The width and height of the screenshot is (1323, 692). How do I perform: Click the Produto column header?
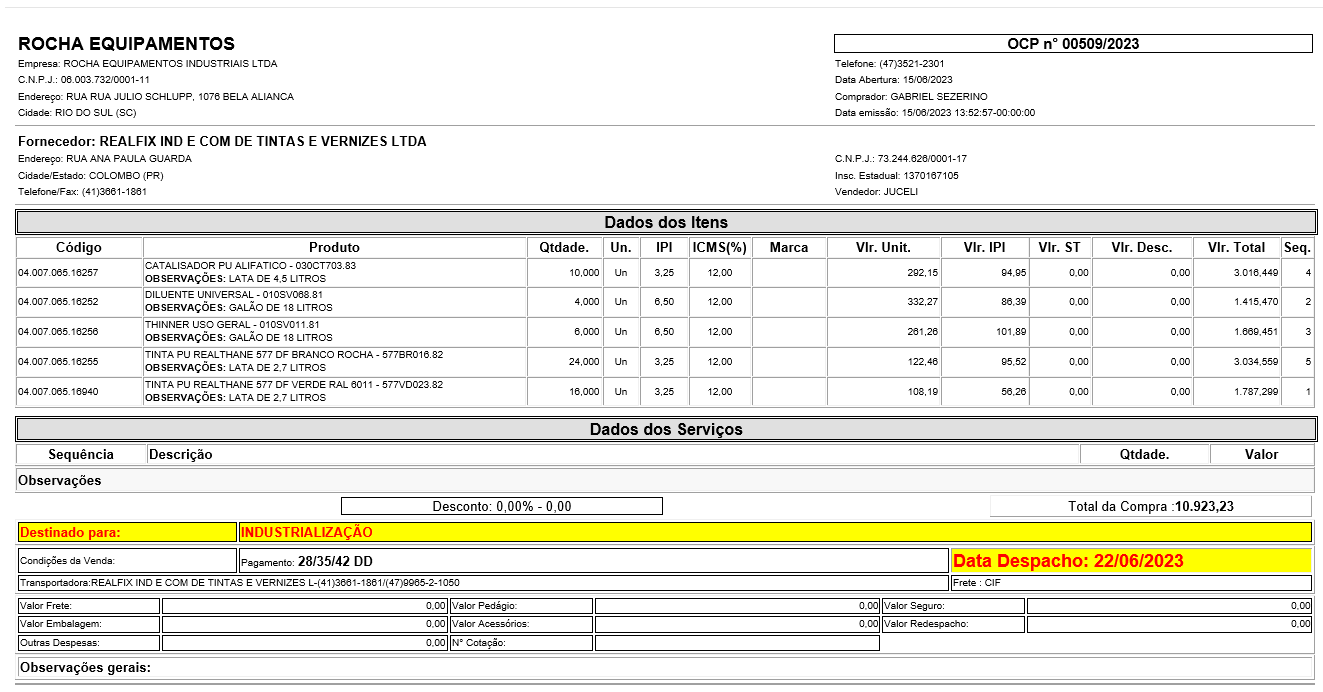[334, 247]
